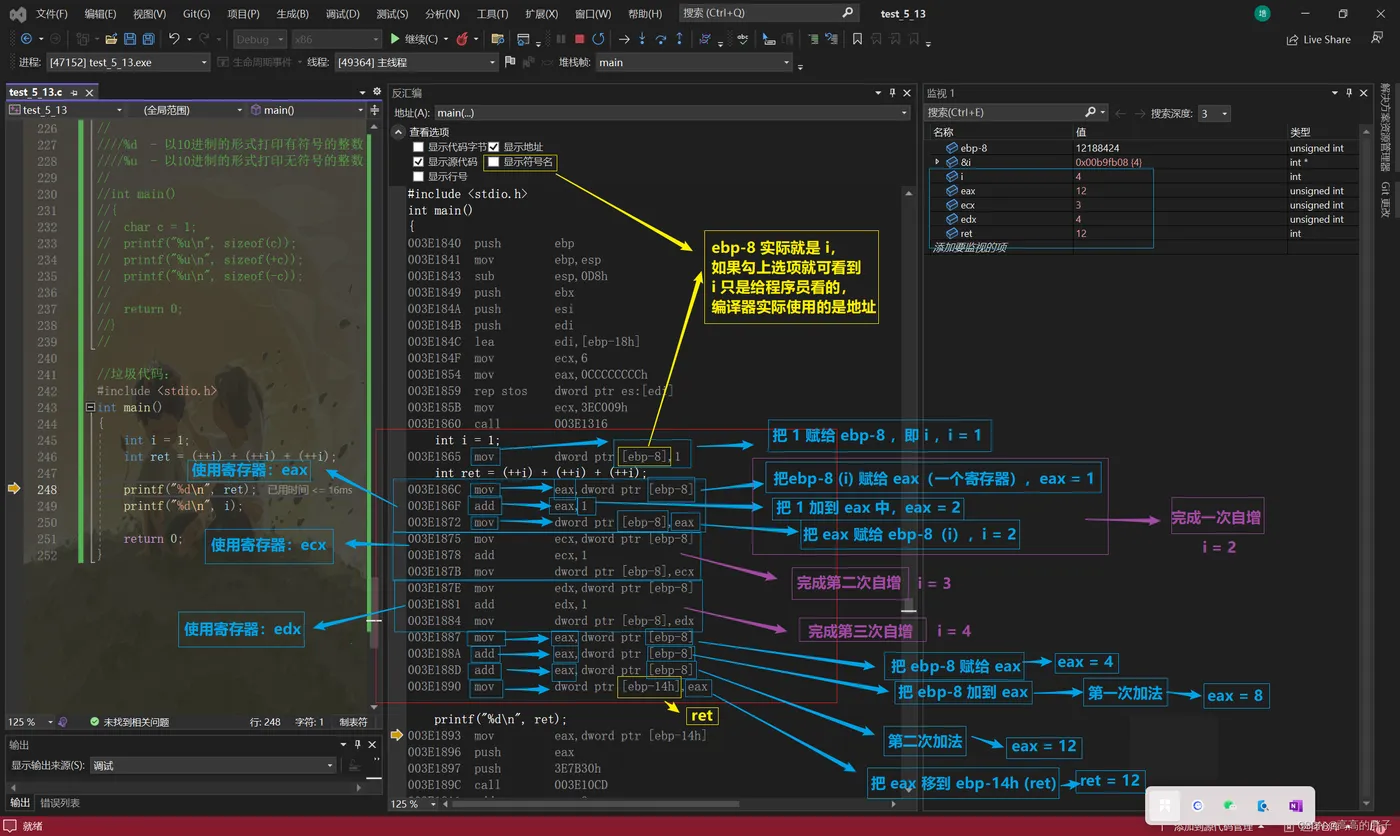Image resolution: width=1400 pixels, height=836 pixels.
Task: Expand the &i watch row
Action: 937,162
